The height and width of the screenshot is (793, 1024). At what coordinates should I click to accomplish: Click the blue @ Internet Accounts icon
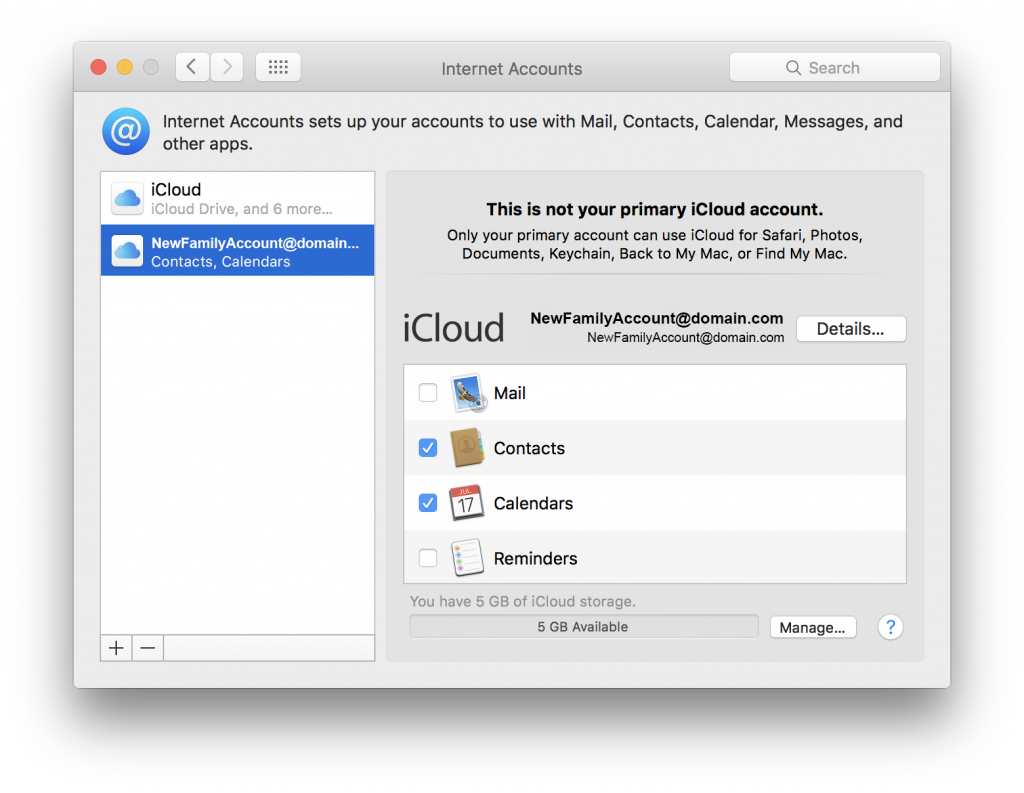click(126, 131)
